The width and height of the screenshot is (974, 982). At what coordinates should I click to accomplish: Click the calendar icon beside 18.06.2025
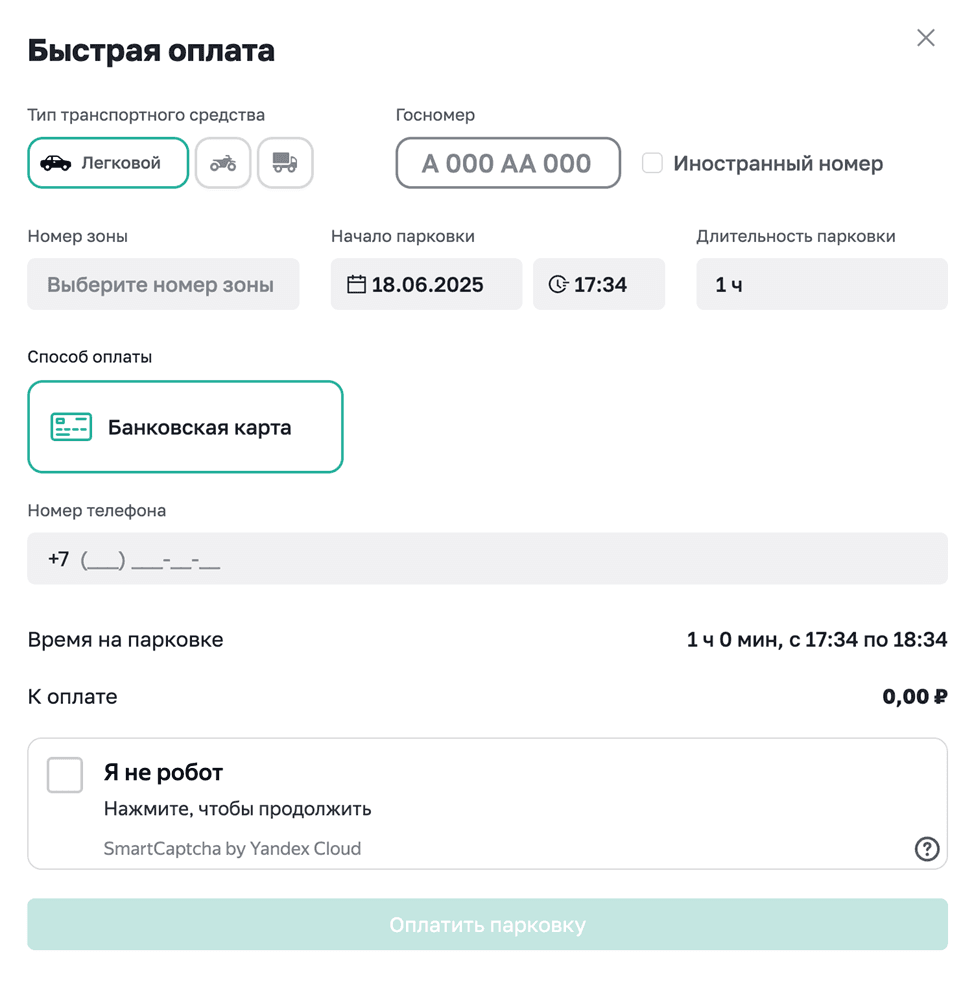click(x=356, y=284)
